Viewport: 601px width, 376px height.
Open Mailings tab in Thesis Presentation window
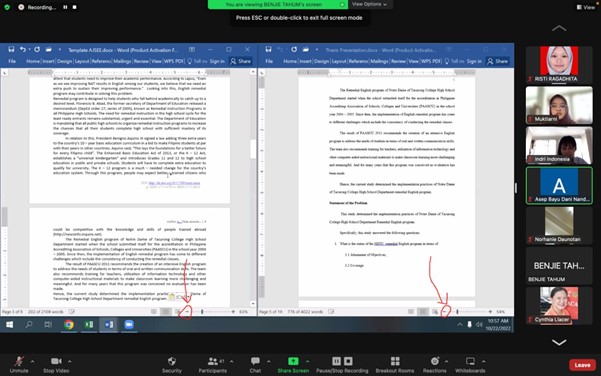point(379,61)
